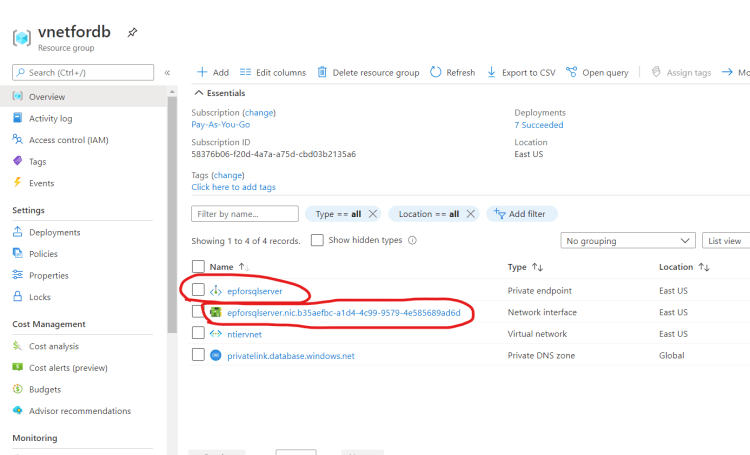750x455 pixels.
Task: Sort by Name column
Action: tap(229, 267)
